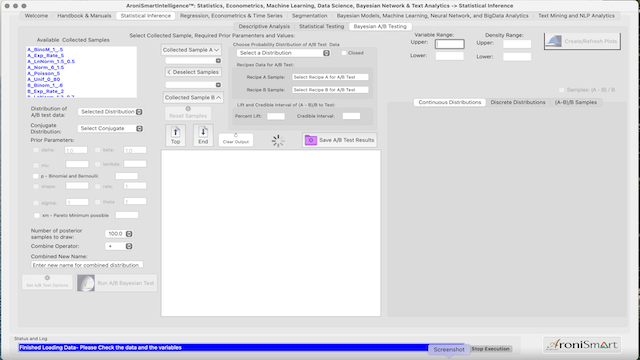The height and width of the screenshot is (360, 640).
Task: Click the Collected Sample B button
Action: (x=193, y=98)
